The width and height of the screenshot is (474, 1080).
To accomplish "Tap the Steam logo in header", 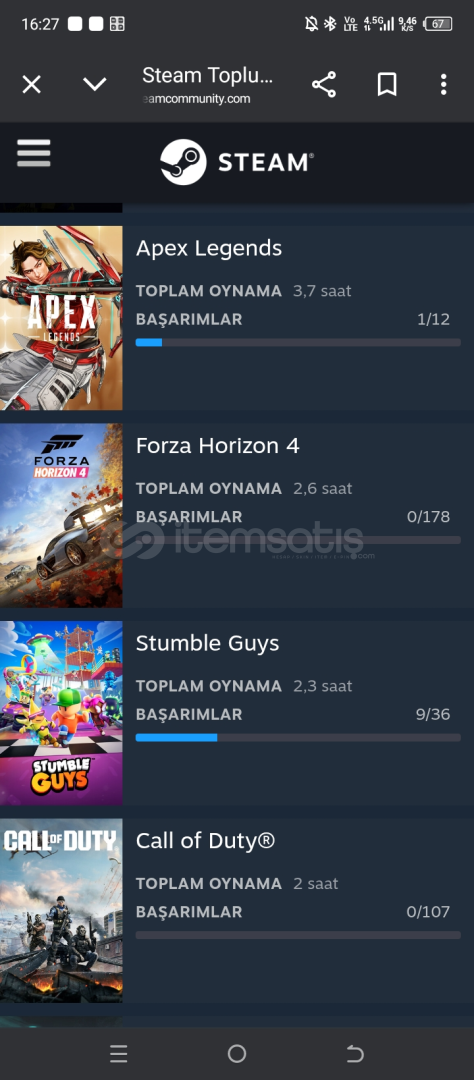I will pos(237,162).
